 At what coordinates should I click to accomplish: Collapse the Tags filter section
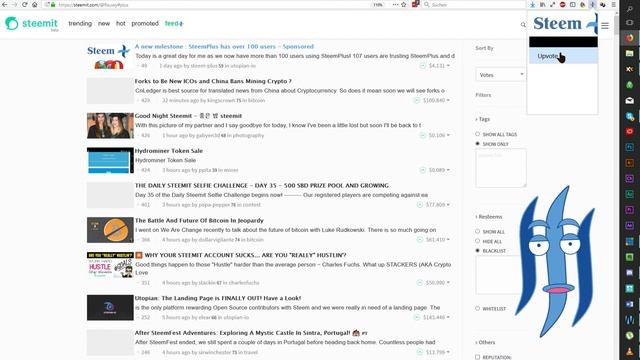click(x=482, y=119)
